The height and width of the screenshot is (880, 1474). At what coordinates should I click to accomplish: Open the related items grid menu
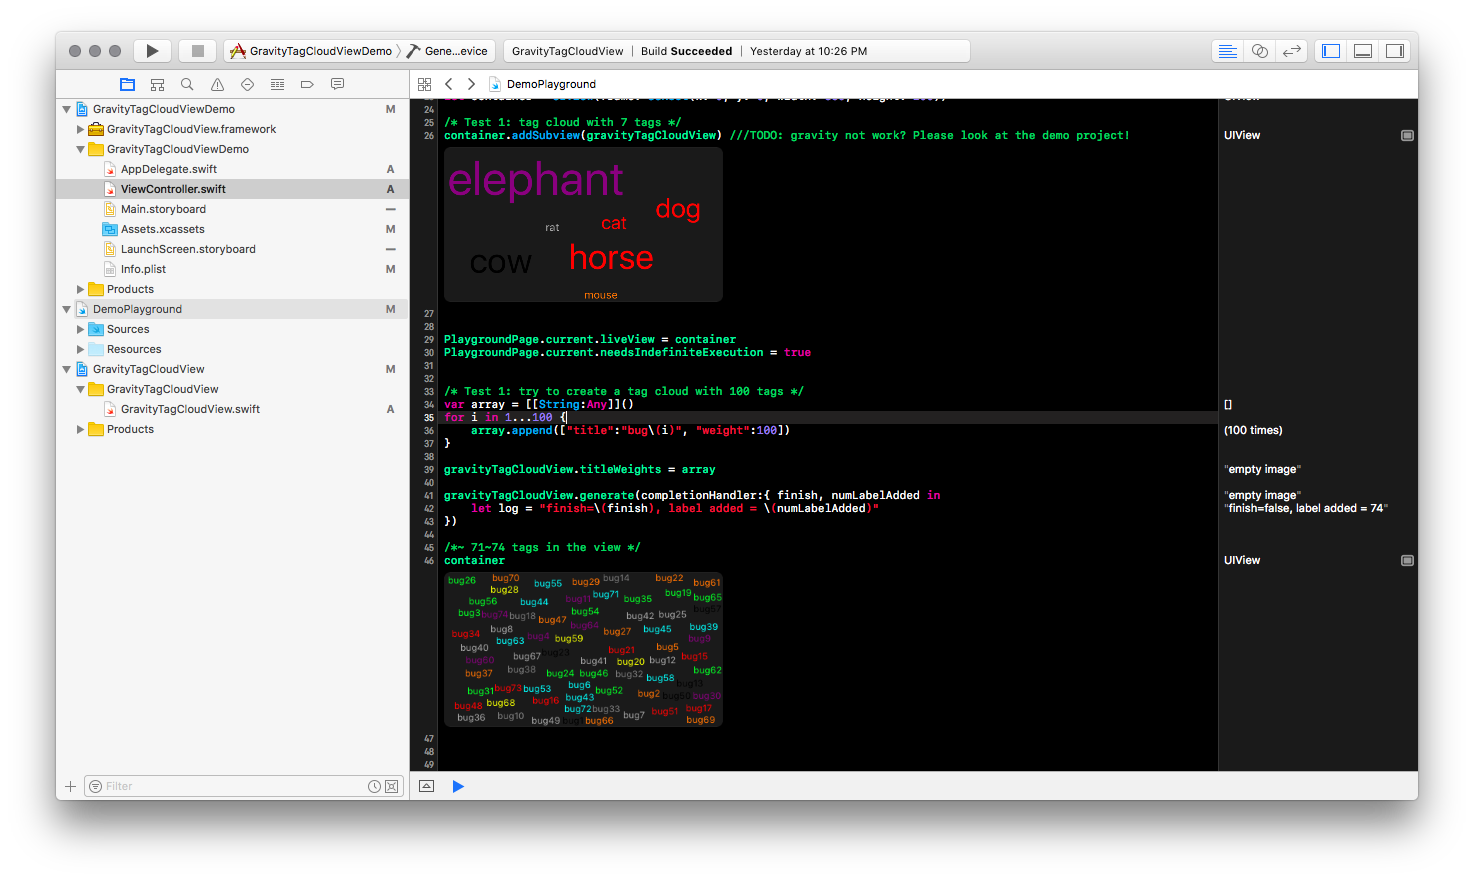pos(424,84)
